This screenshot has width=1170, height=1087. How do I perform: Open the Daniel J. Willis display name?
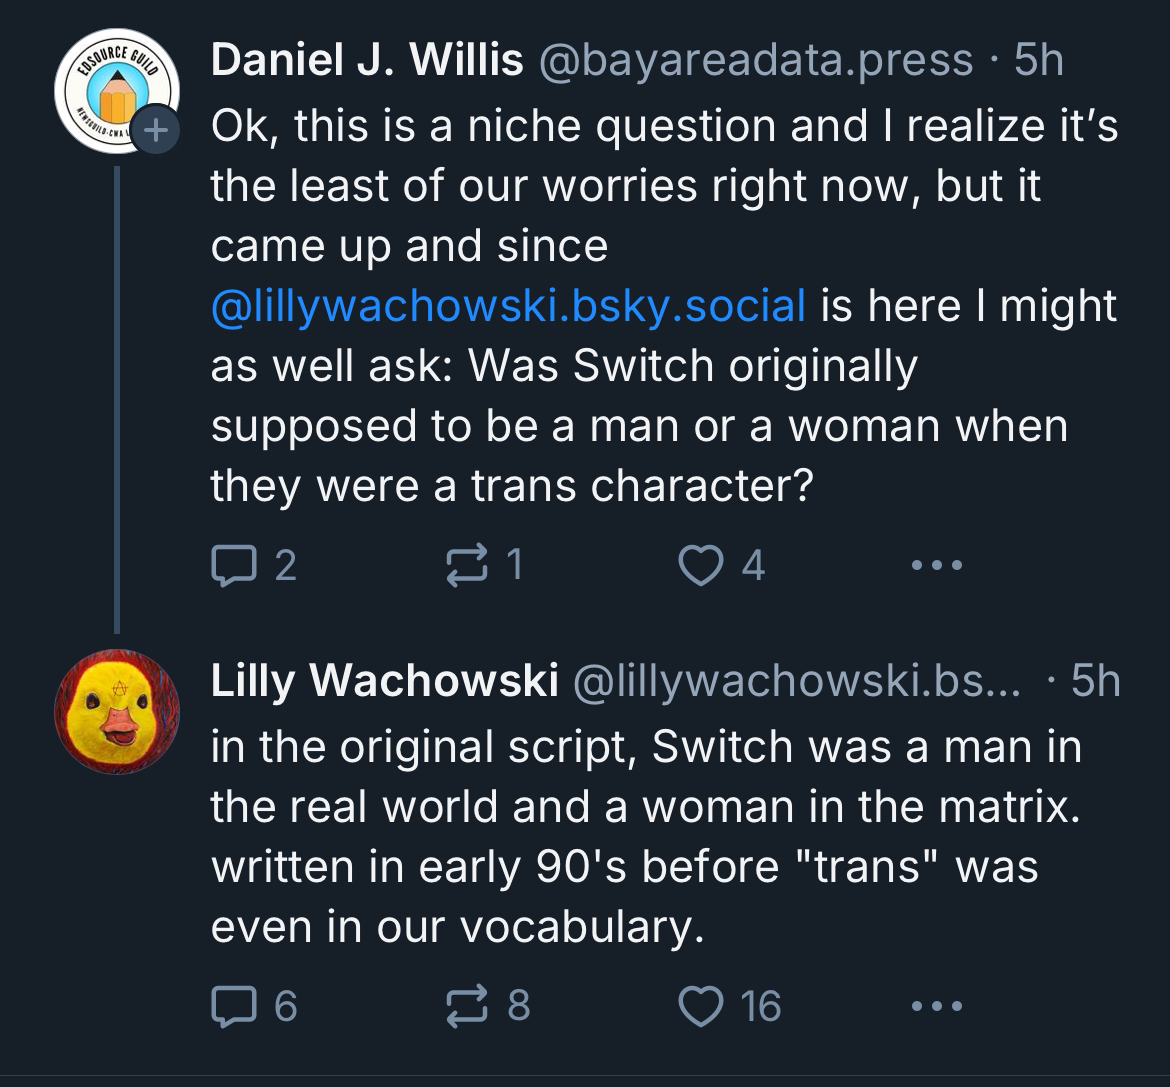[x=366, y=62]
